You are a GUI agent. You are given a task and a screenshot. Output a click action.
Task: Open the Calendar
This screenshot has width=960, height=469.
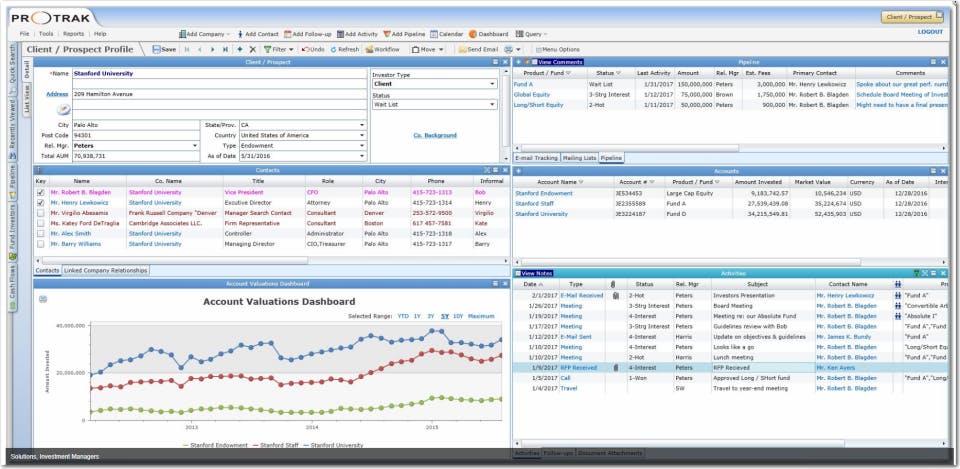click(447, 34)
